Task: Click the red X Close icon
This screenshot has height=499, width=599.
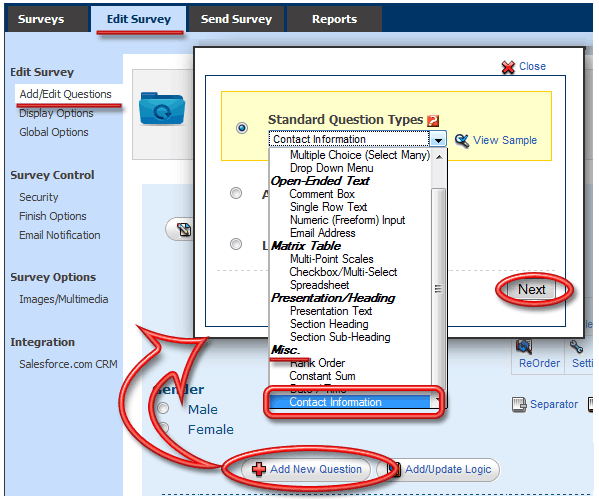Action: pos(508,67)
